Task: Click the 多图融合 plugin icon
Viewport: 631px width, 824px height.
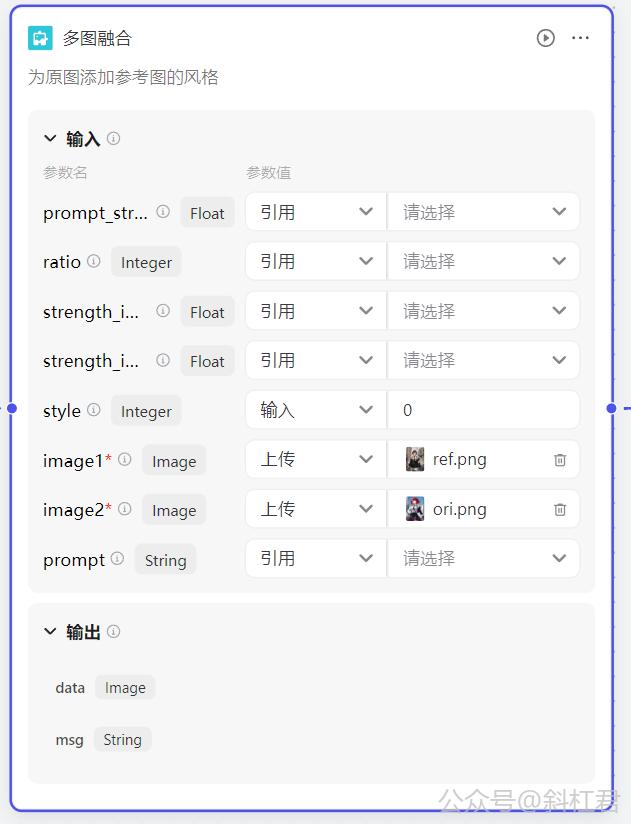Action: (40, 38)
